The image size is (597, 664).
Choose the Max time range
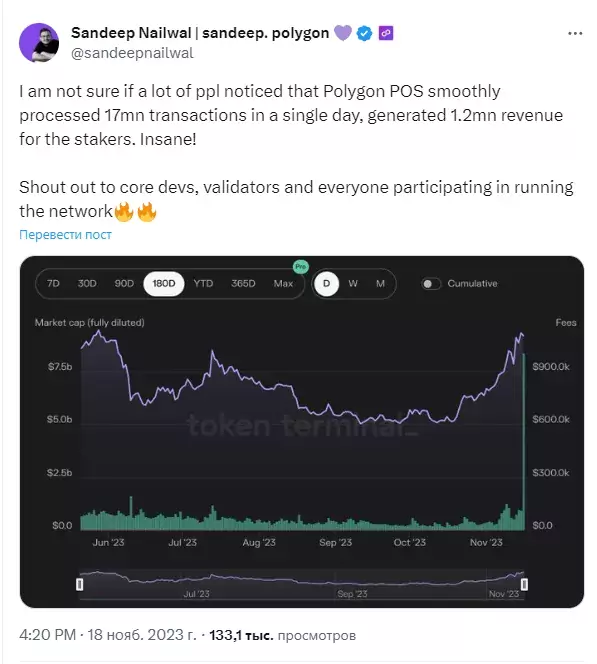click(x=283, y=283)
